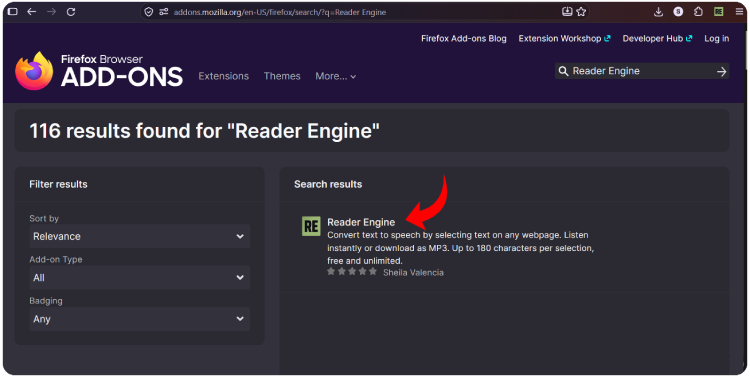
Task: Open Extension Workshop link
Action: coord(564,39)
